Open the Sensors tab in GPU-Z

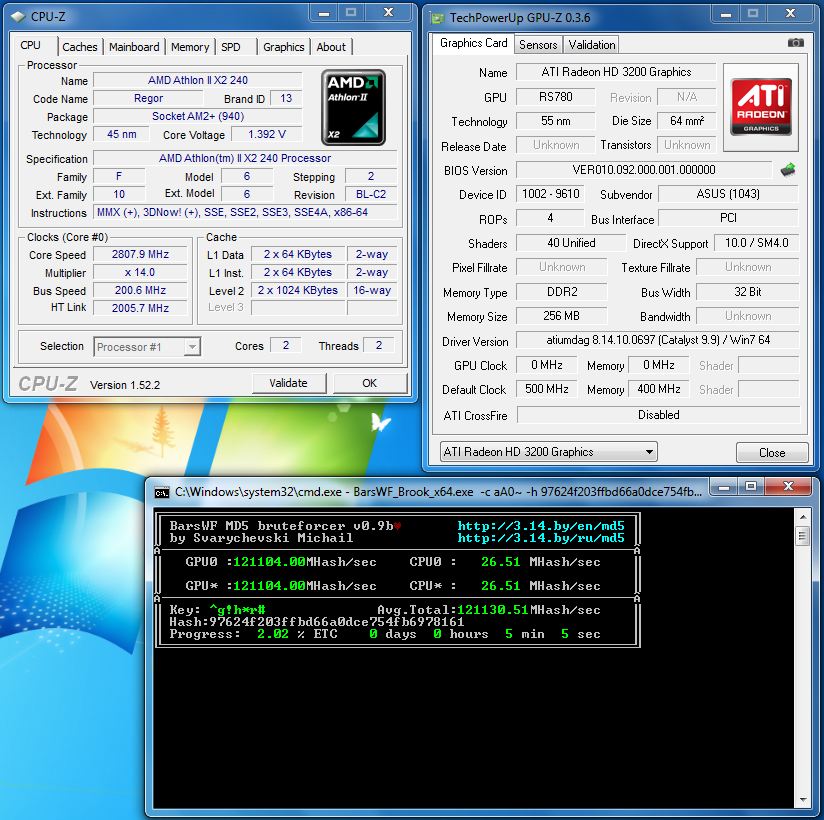tap(538, 45)
